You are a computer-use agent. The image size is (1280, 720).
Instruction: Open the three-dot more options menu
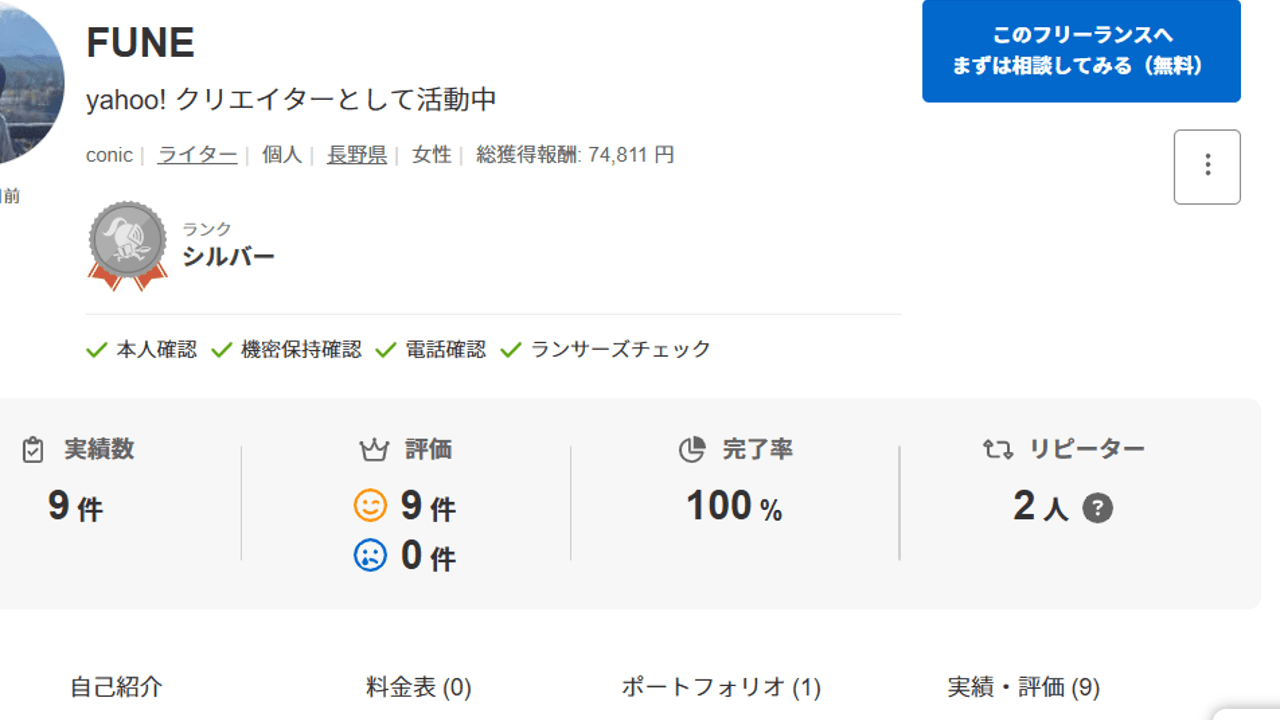click(x=1207, y=167)
